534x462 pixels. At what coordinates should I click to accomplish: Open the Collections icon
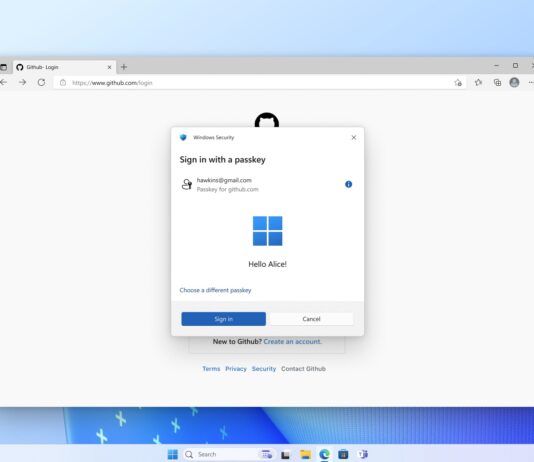497,82
